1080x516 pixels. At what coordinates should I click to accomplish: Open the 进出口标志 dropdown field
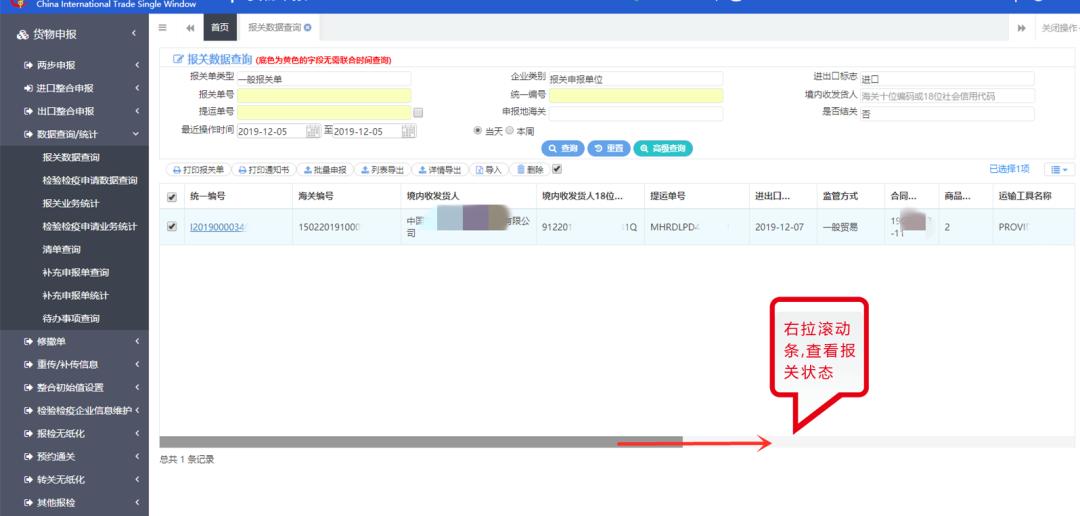948,79
